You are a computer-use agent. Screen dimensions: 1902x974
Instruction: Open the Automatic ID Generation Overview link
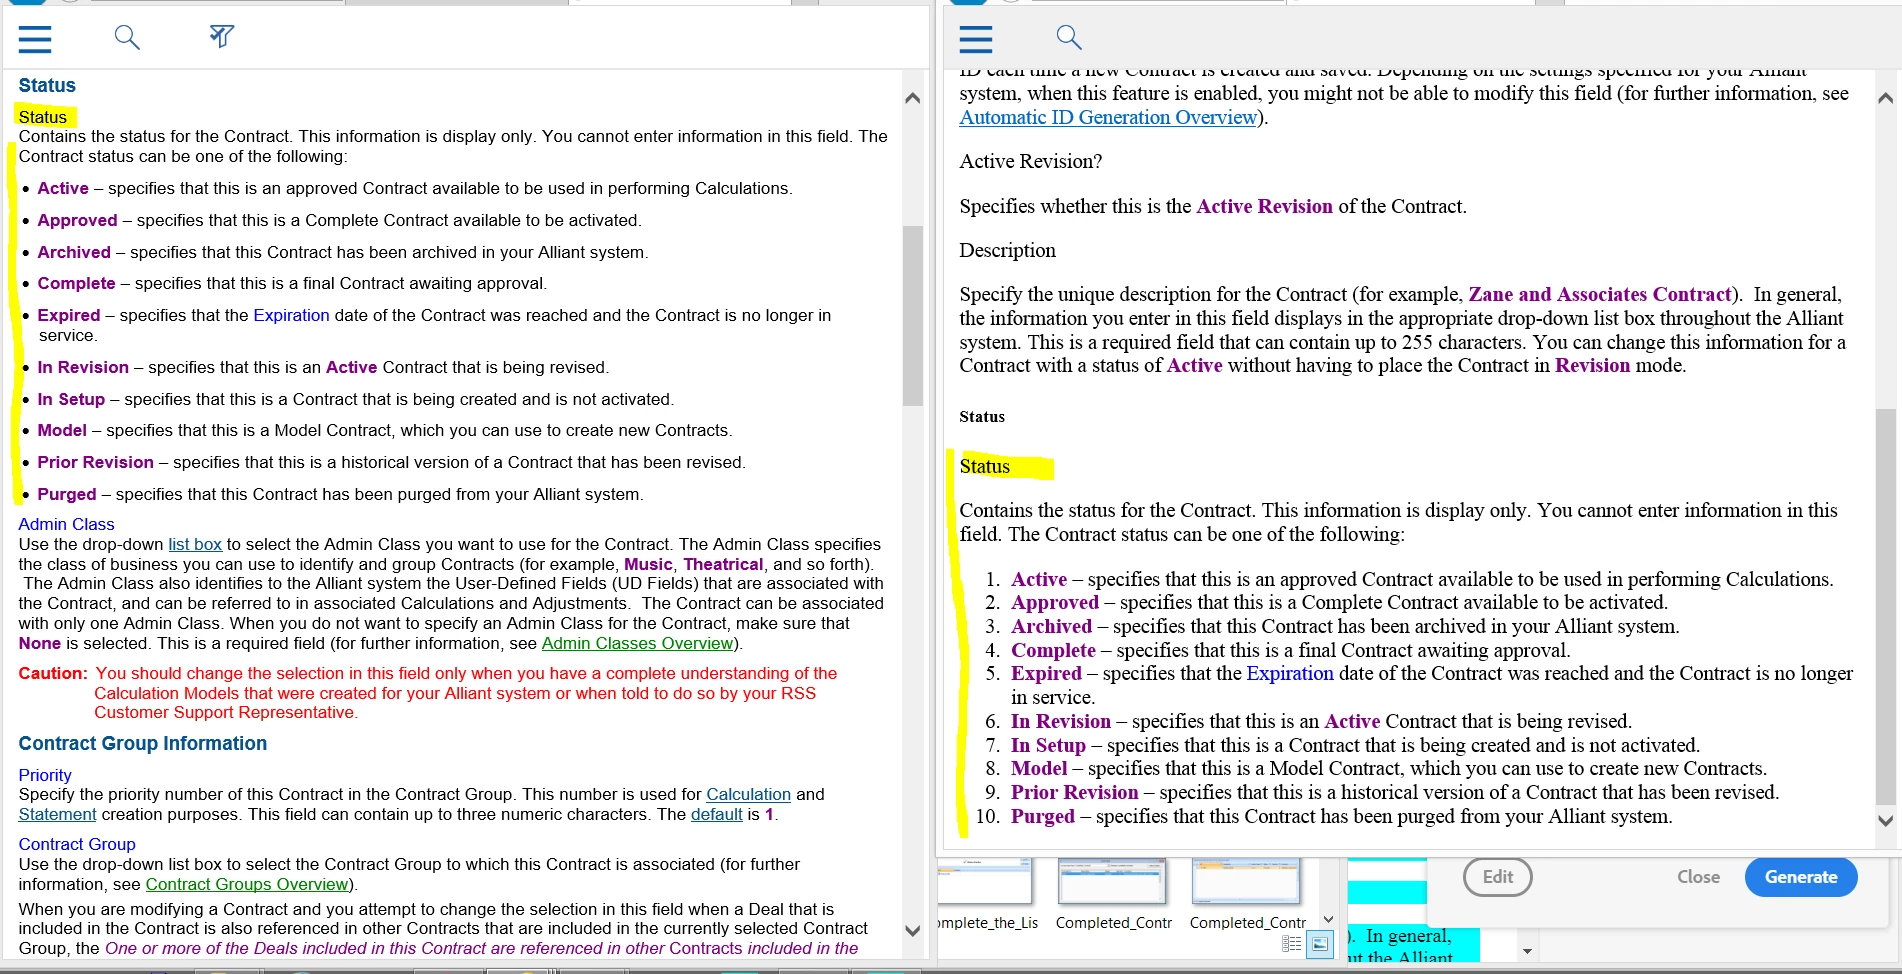[1108, 117]
